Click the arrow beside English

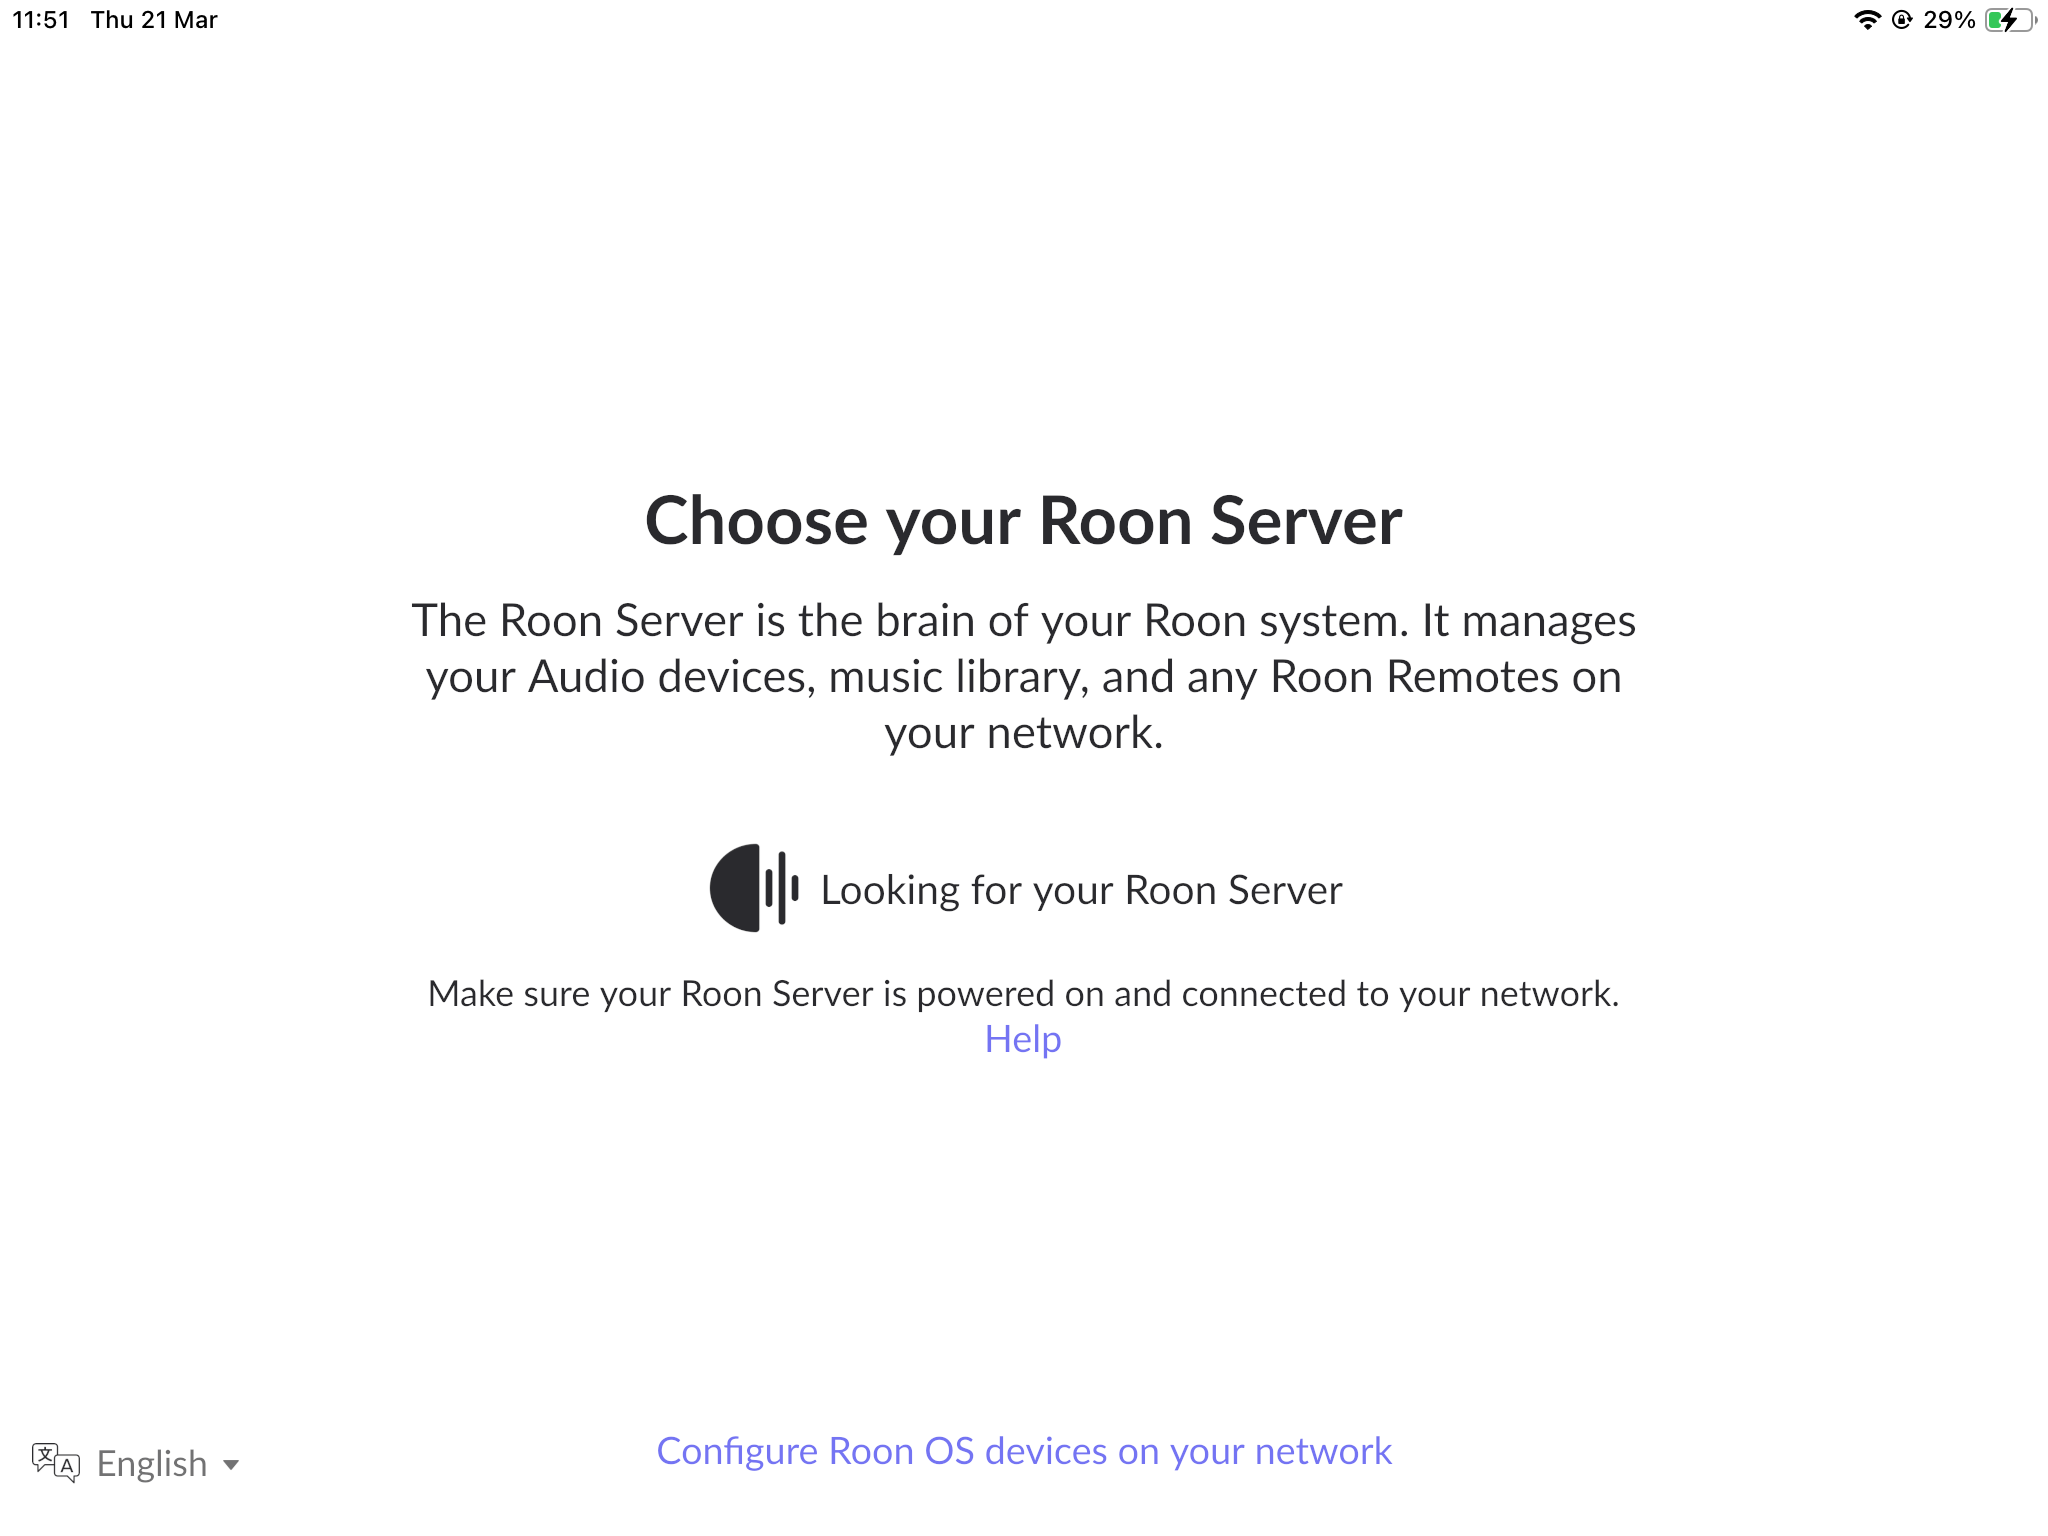[x=231, y=1465]
